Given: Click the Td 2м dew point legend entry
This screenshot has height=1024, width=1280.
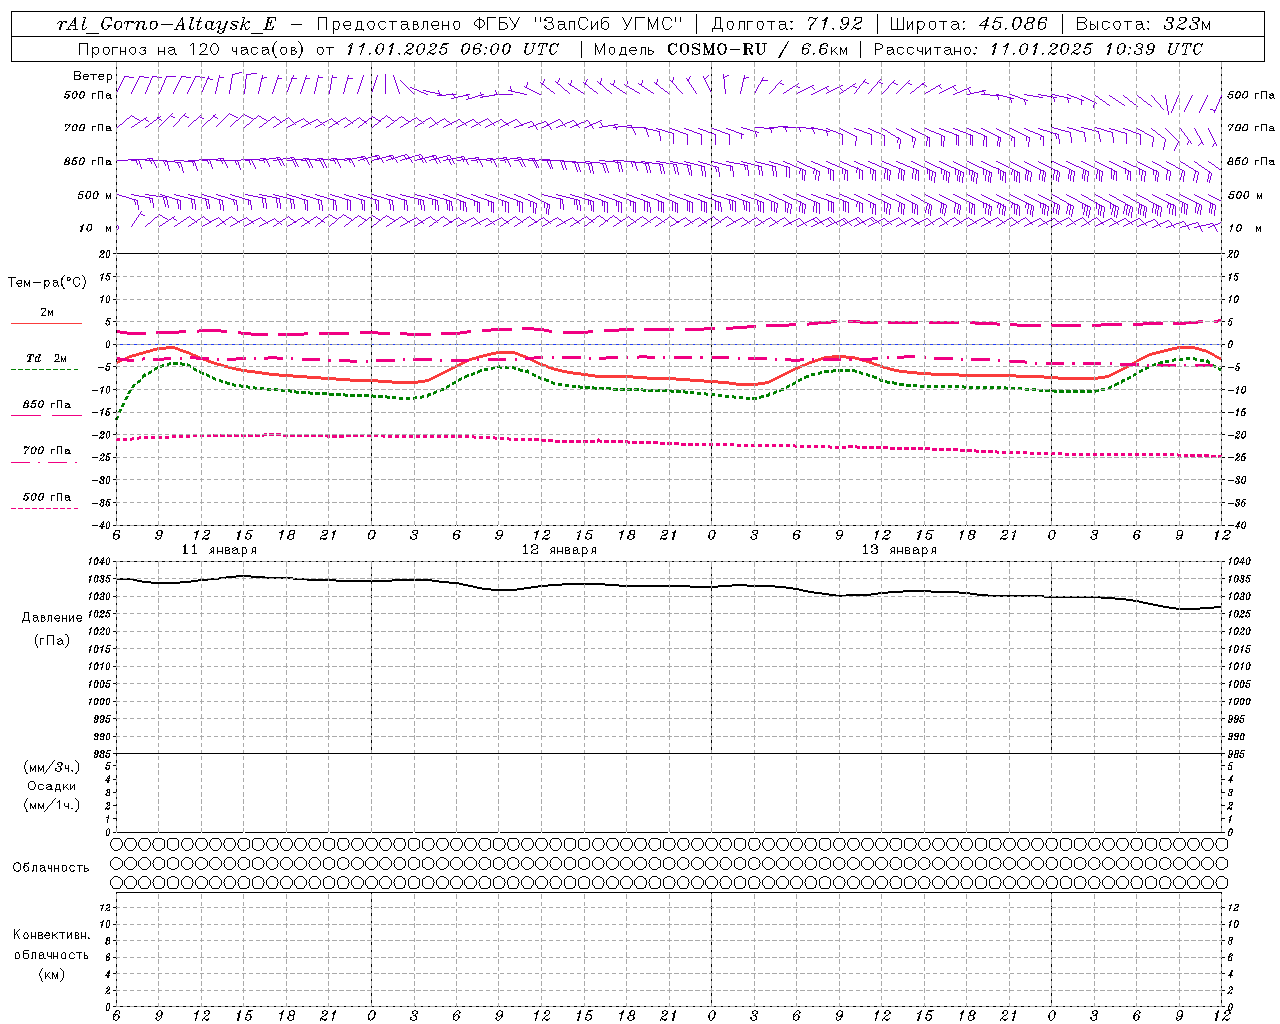Looking at the screenshot, I should (x=47, y=358).
